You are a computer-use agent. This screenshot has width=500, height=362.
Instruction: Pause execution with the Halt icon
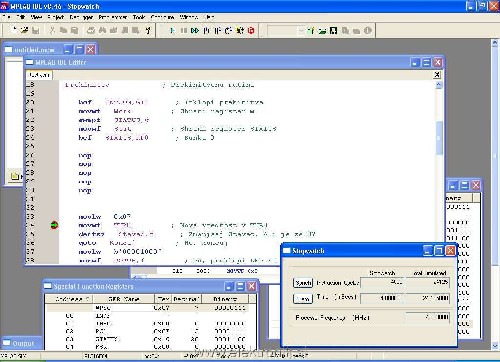coord(183,31)
